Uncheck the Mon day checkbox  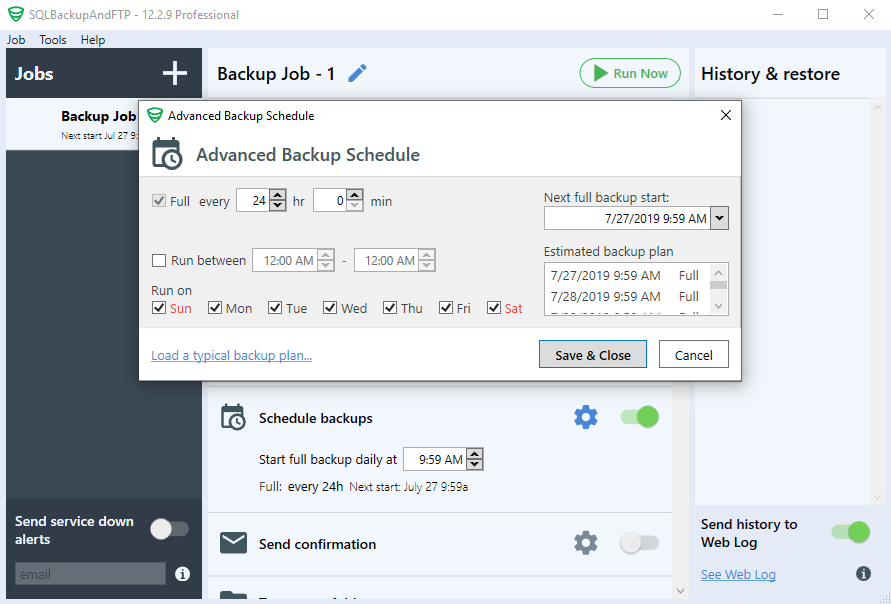pyautogui.click(x=215, y=308)
